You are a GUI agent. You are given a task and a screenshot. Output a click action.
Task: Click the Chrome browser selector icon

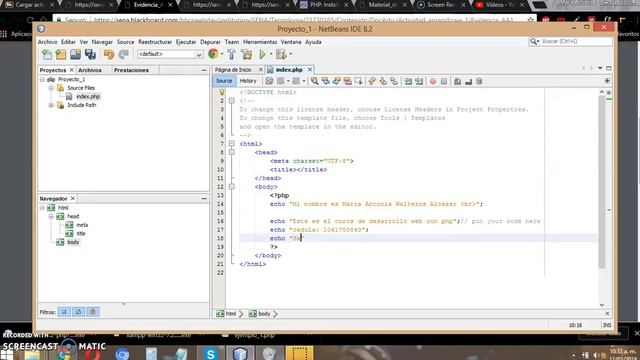(x=213, y=54)
